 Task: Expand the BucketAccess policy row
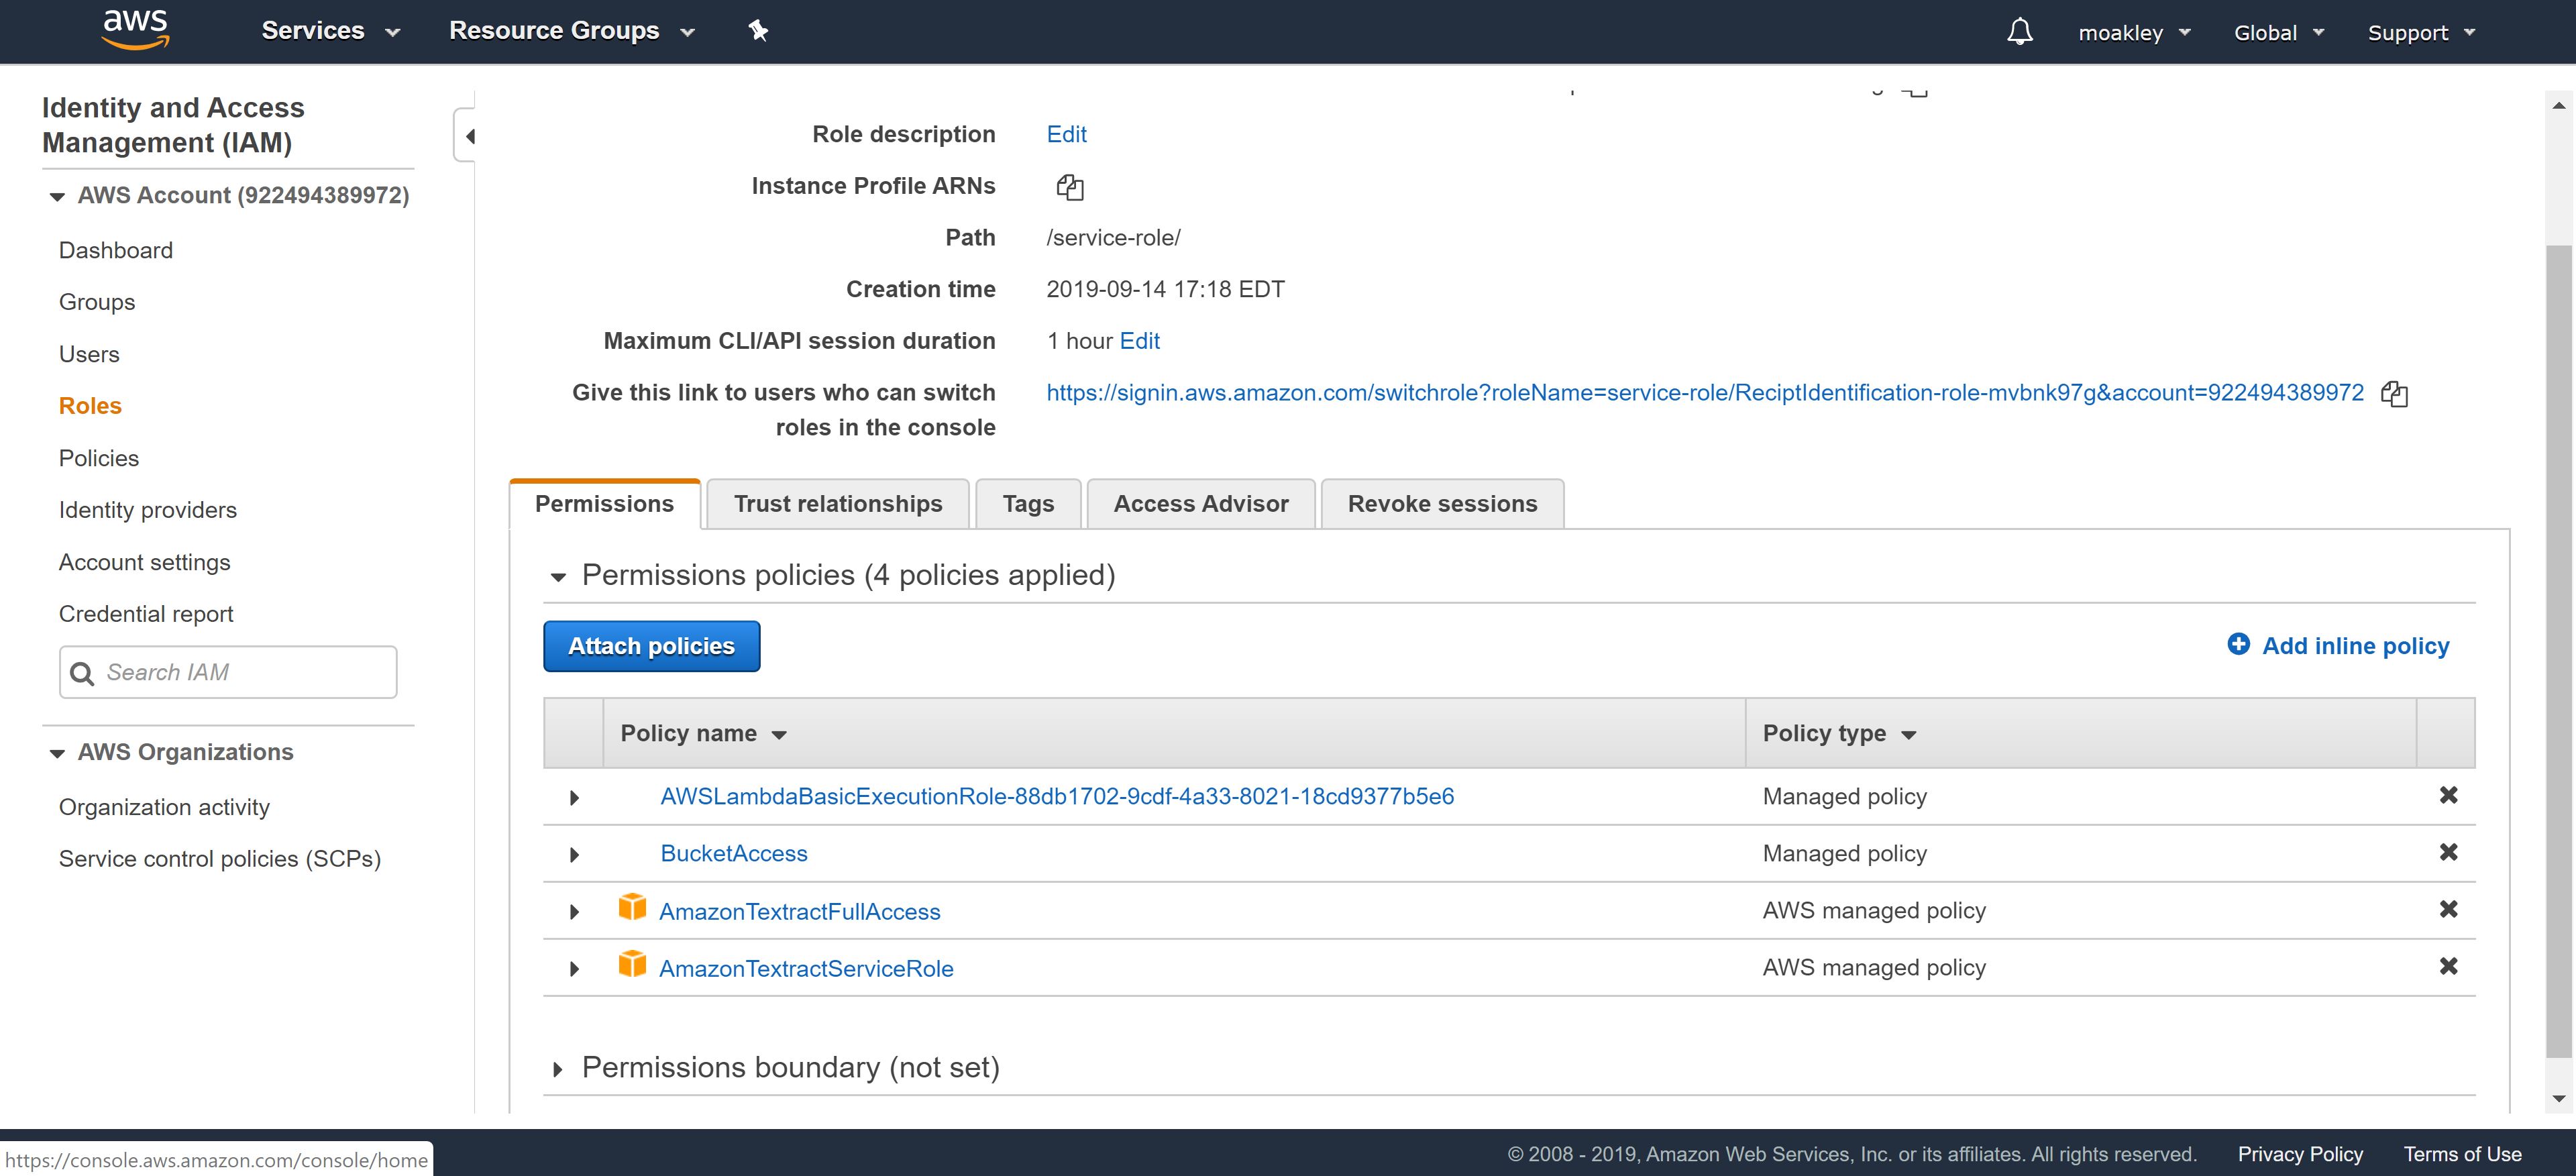pos(574,855)
